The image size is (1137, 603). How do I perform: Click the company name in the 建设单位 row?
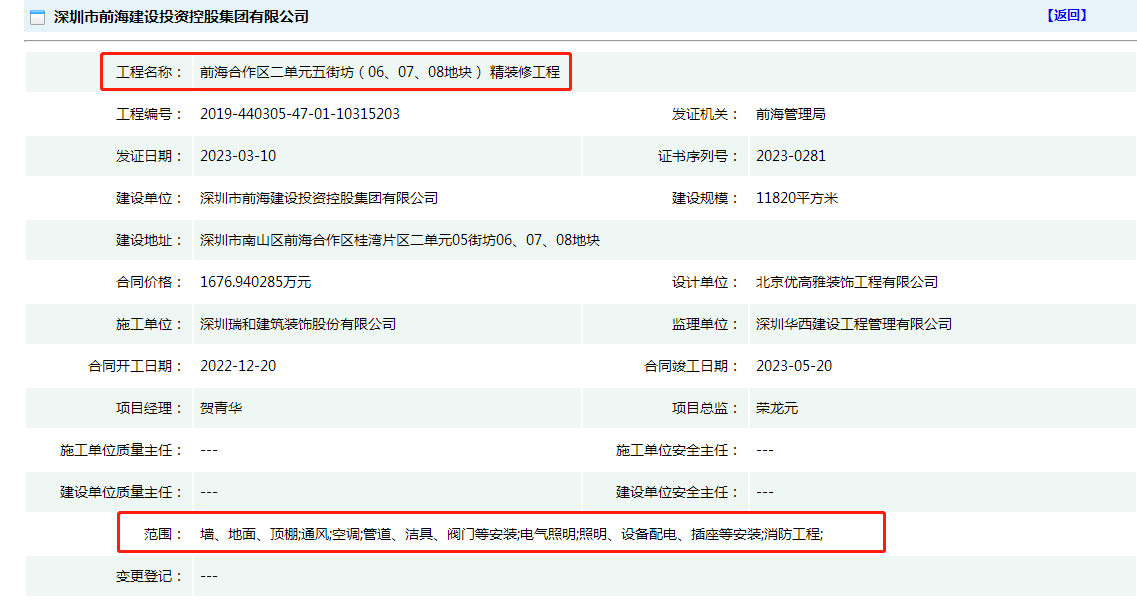pos(319,198)
